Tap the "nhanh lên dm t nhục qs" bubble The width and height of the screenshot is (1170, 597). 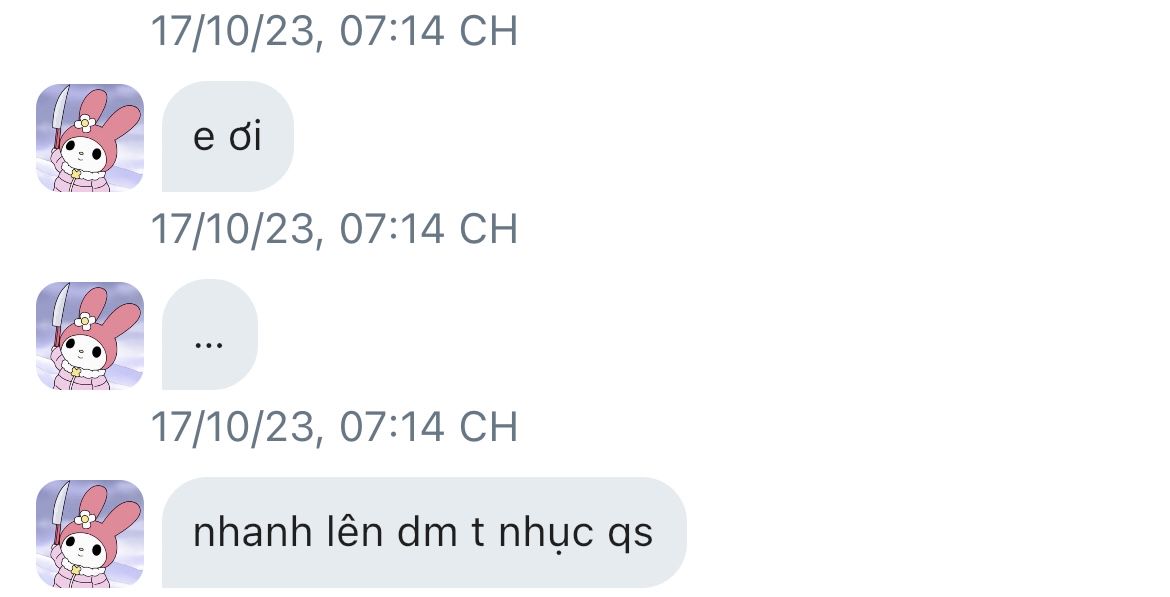[424, 533]
